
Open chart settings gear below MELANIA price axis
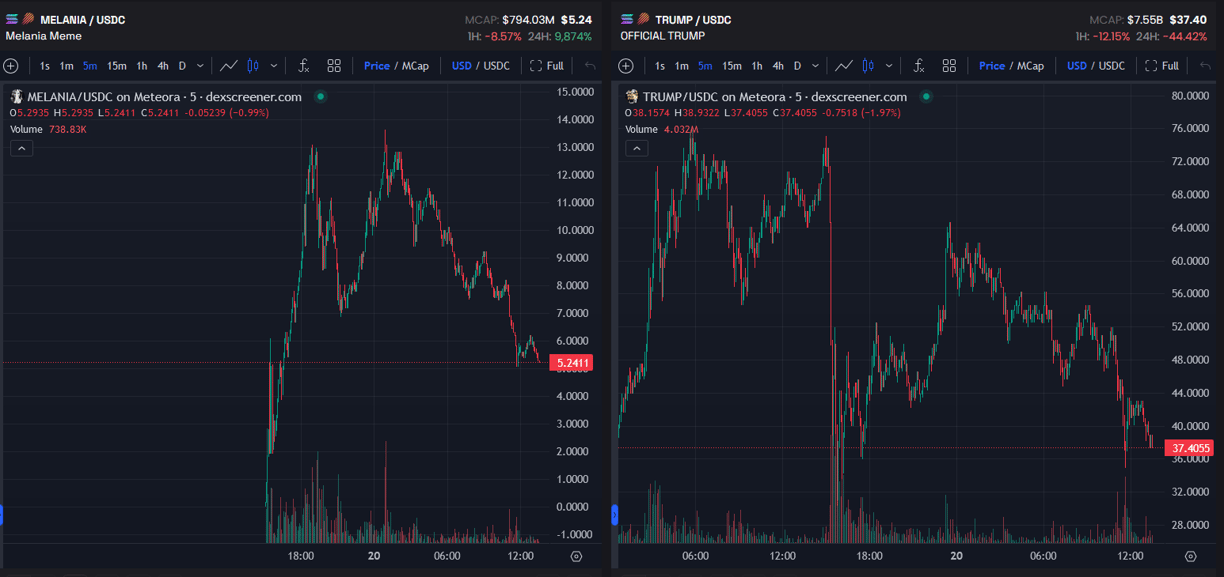click(x=576, y=556)
